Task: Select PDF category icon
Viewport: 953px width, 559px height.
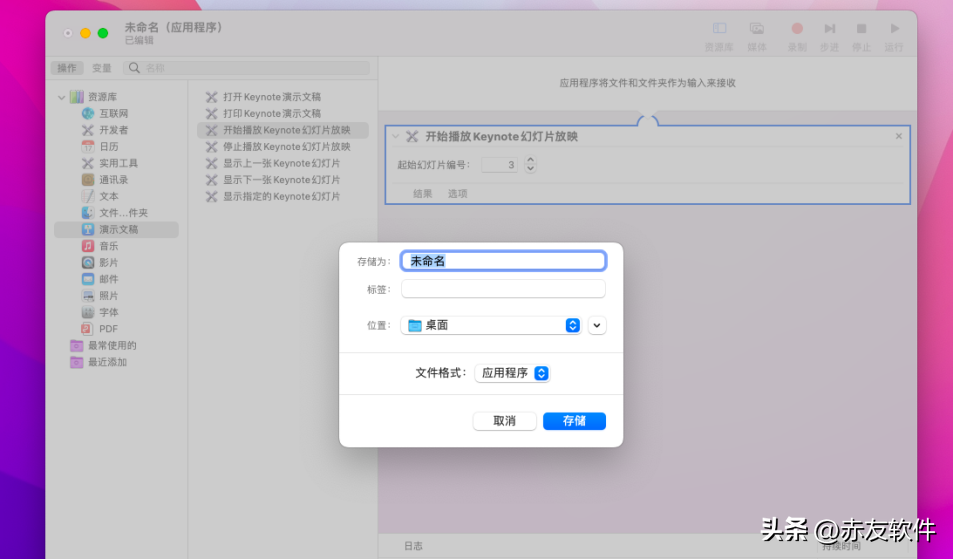Action: pos(88,329)
